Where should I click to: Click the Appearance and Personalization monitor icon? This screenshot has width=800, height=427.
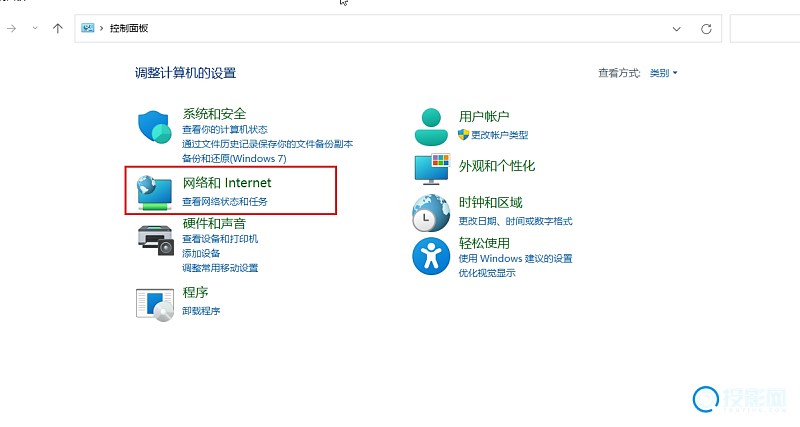[x=433, y=169]
